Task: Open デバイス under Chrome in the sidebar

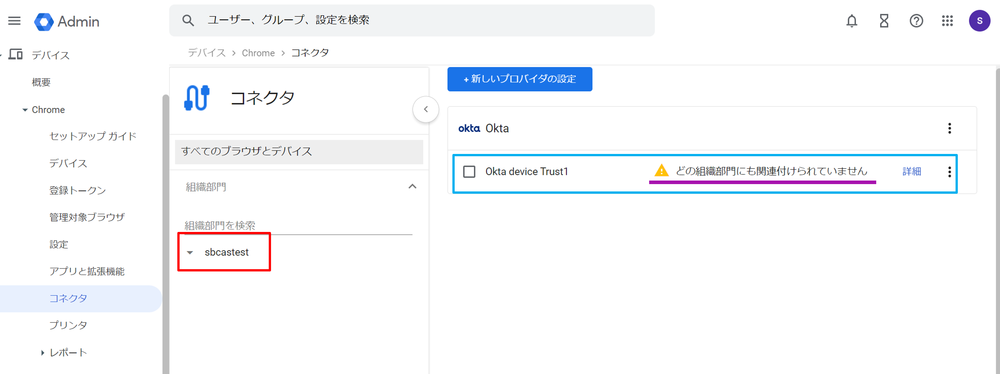Action: (x=68, y=163)
